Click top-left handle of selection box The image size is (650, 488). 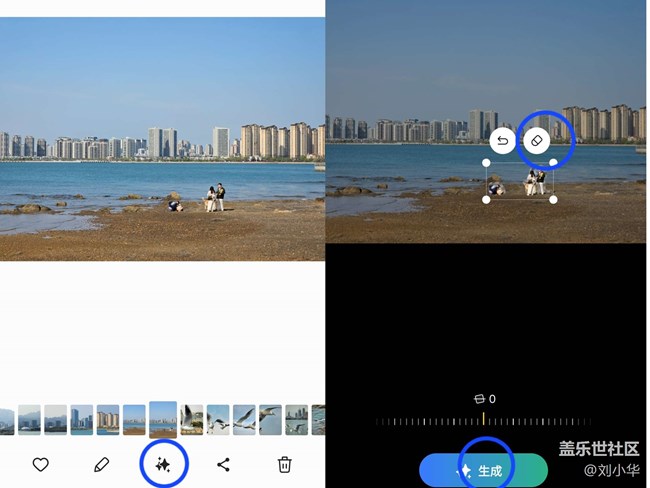pyautogui.click(x=487, y=162)
